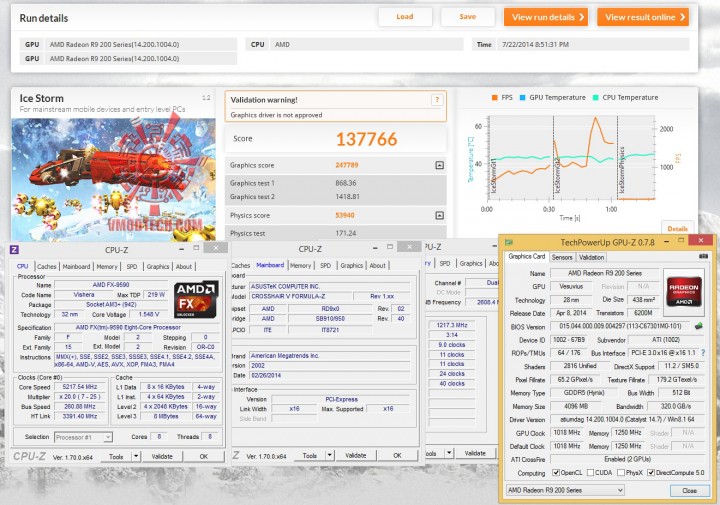Collapse the Physics score section

point(439,215)
